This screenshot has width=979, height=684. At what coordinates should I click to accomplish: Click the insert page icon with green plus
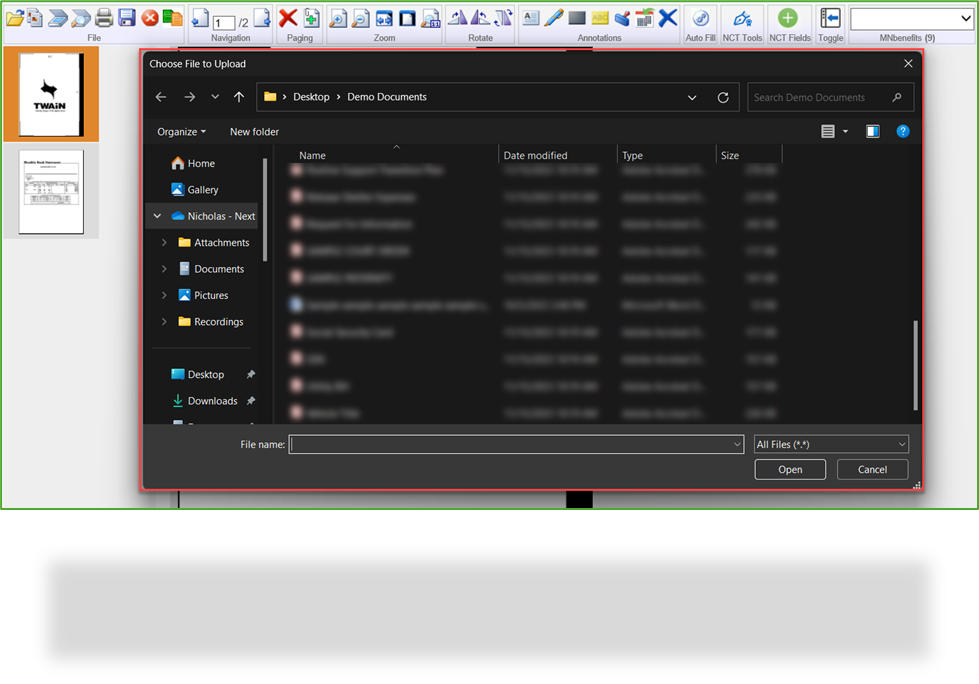pos(312,18)
